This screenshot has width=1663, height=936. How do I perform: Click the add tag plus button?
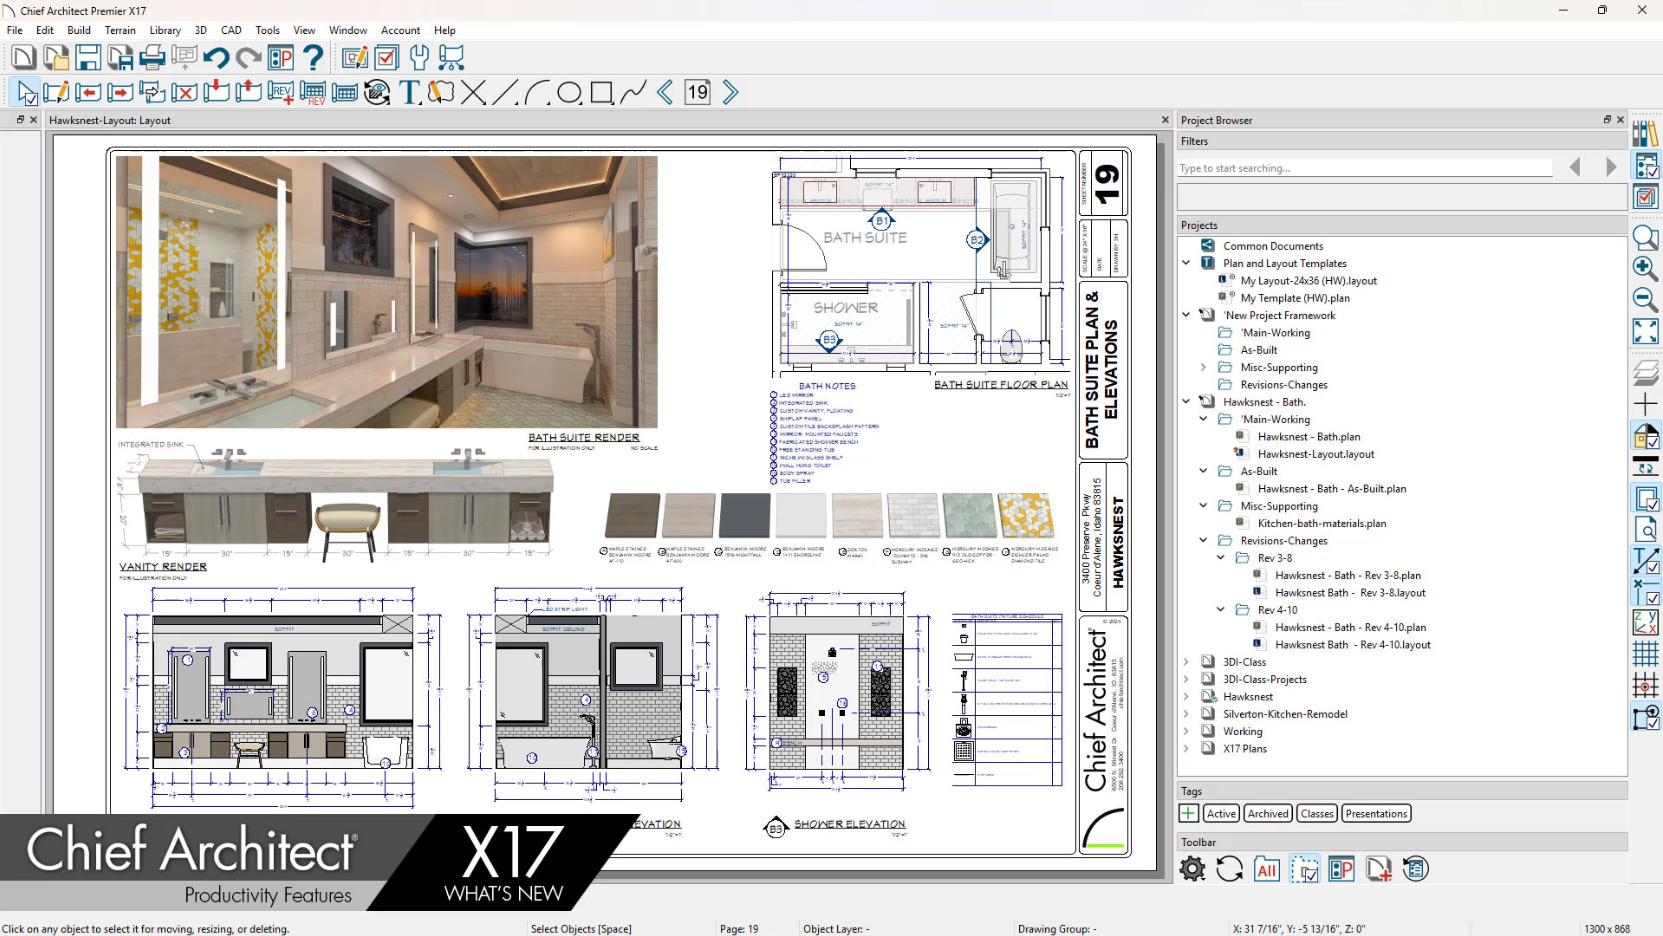click(1189, 814)
